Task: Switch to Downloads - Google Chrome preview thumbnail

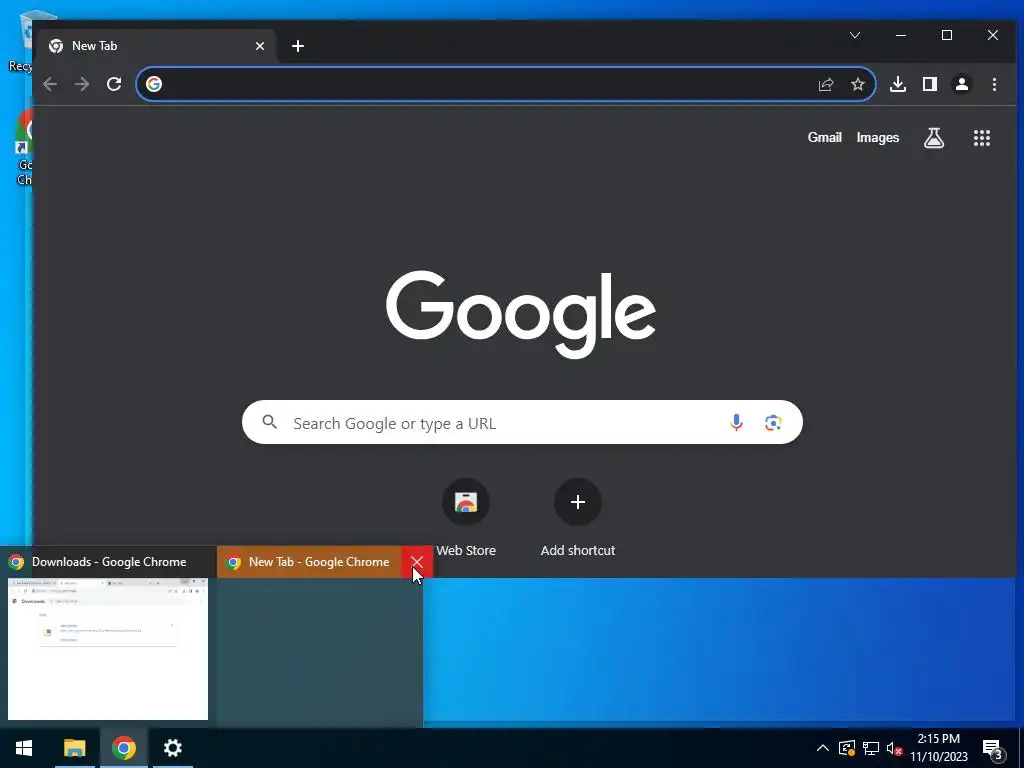Action: [108, 648]
